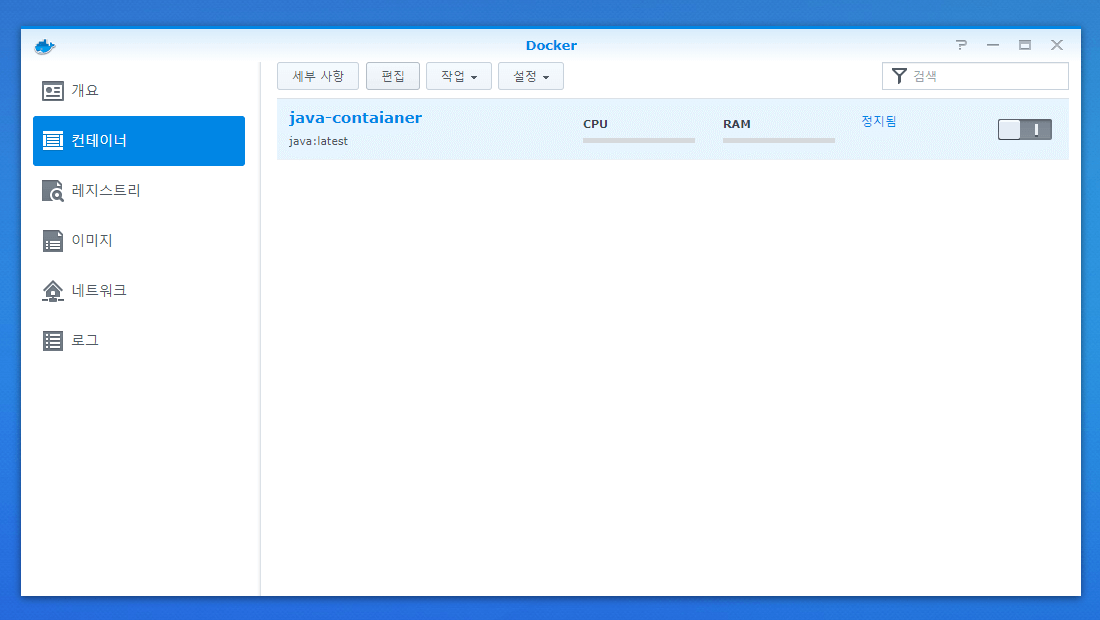The height and width of the screenshot is (620, 1100).
Task: Close the Docker window
Action: [1057, 45]
